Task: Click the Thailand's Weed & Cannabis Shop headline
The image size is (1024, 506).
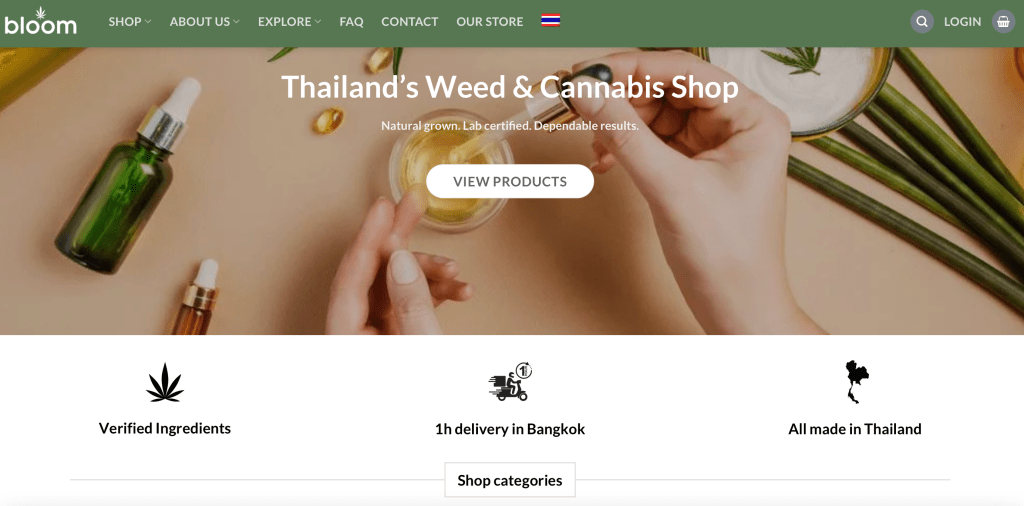Action: pos(510,87)
